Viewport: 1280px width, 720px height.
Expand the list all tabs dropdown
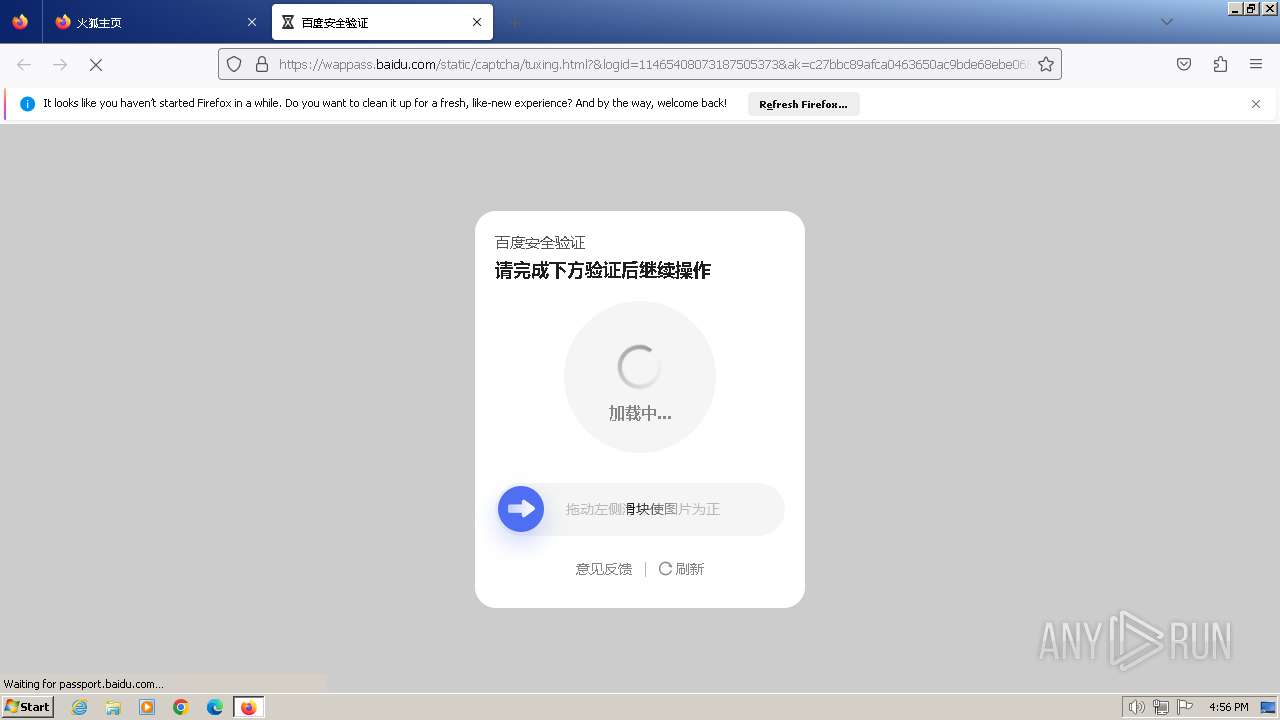click(1166, 22)
